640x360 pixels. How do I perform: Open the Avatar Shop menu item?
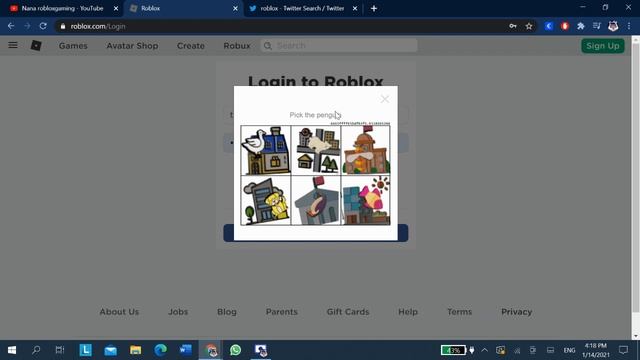point(132,46)
